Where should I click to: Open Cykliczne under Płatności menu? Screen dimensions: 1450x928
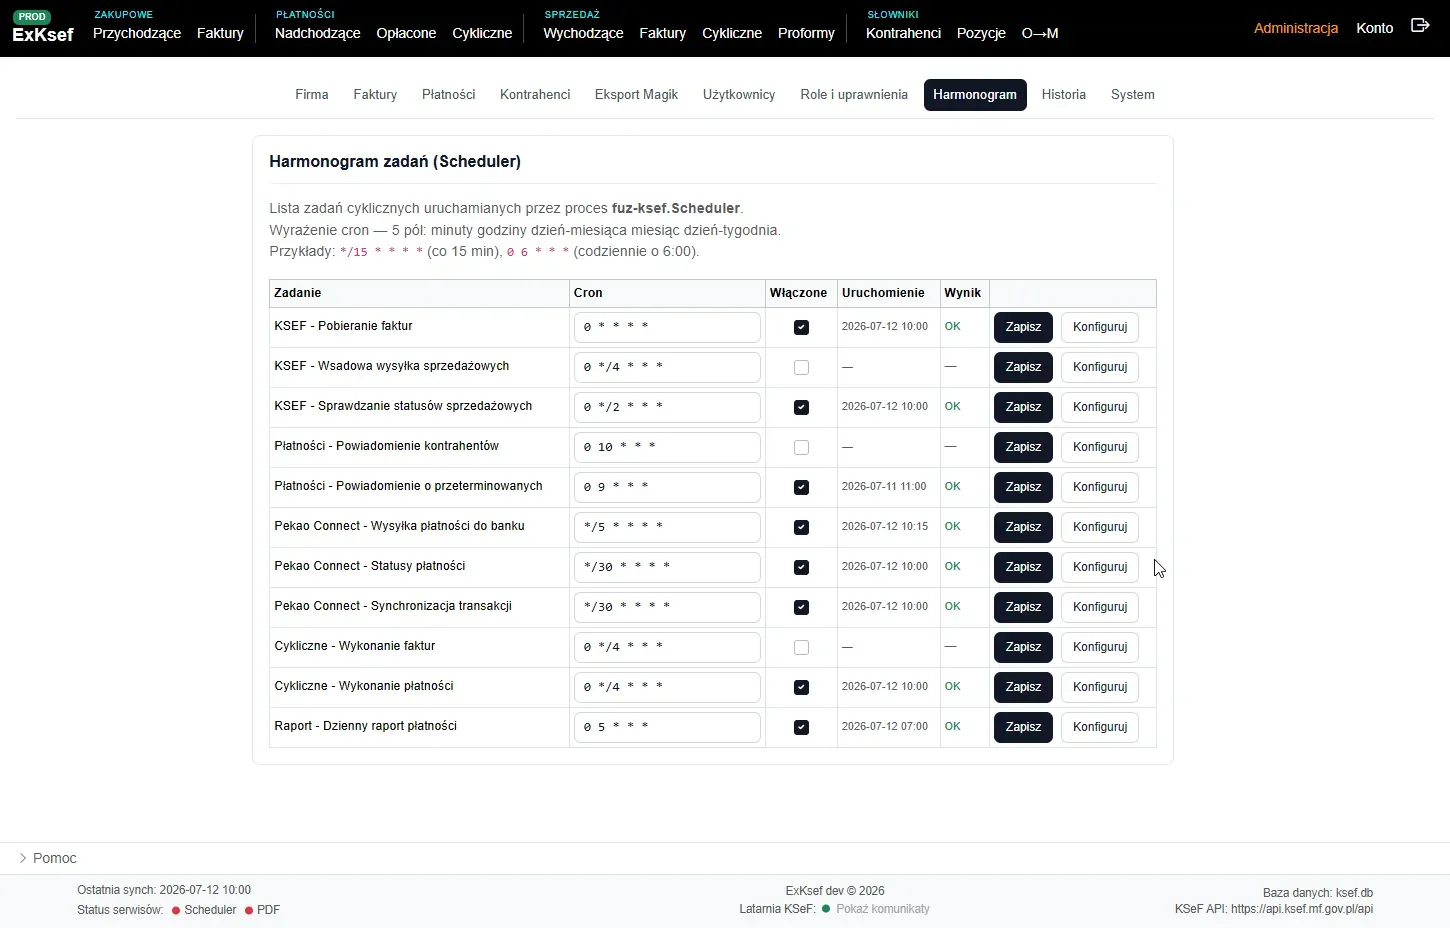(482, 33)
